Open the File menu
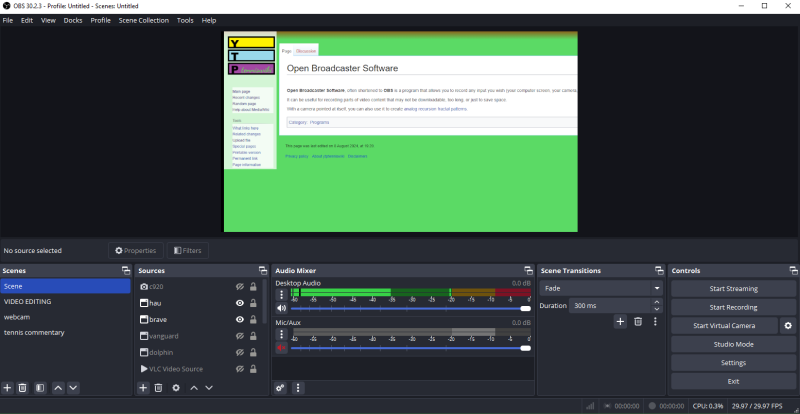 pos(8,20)
